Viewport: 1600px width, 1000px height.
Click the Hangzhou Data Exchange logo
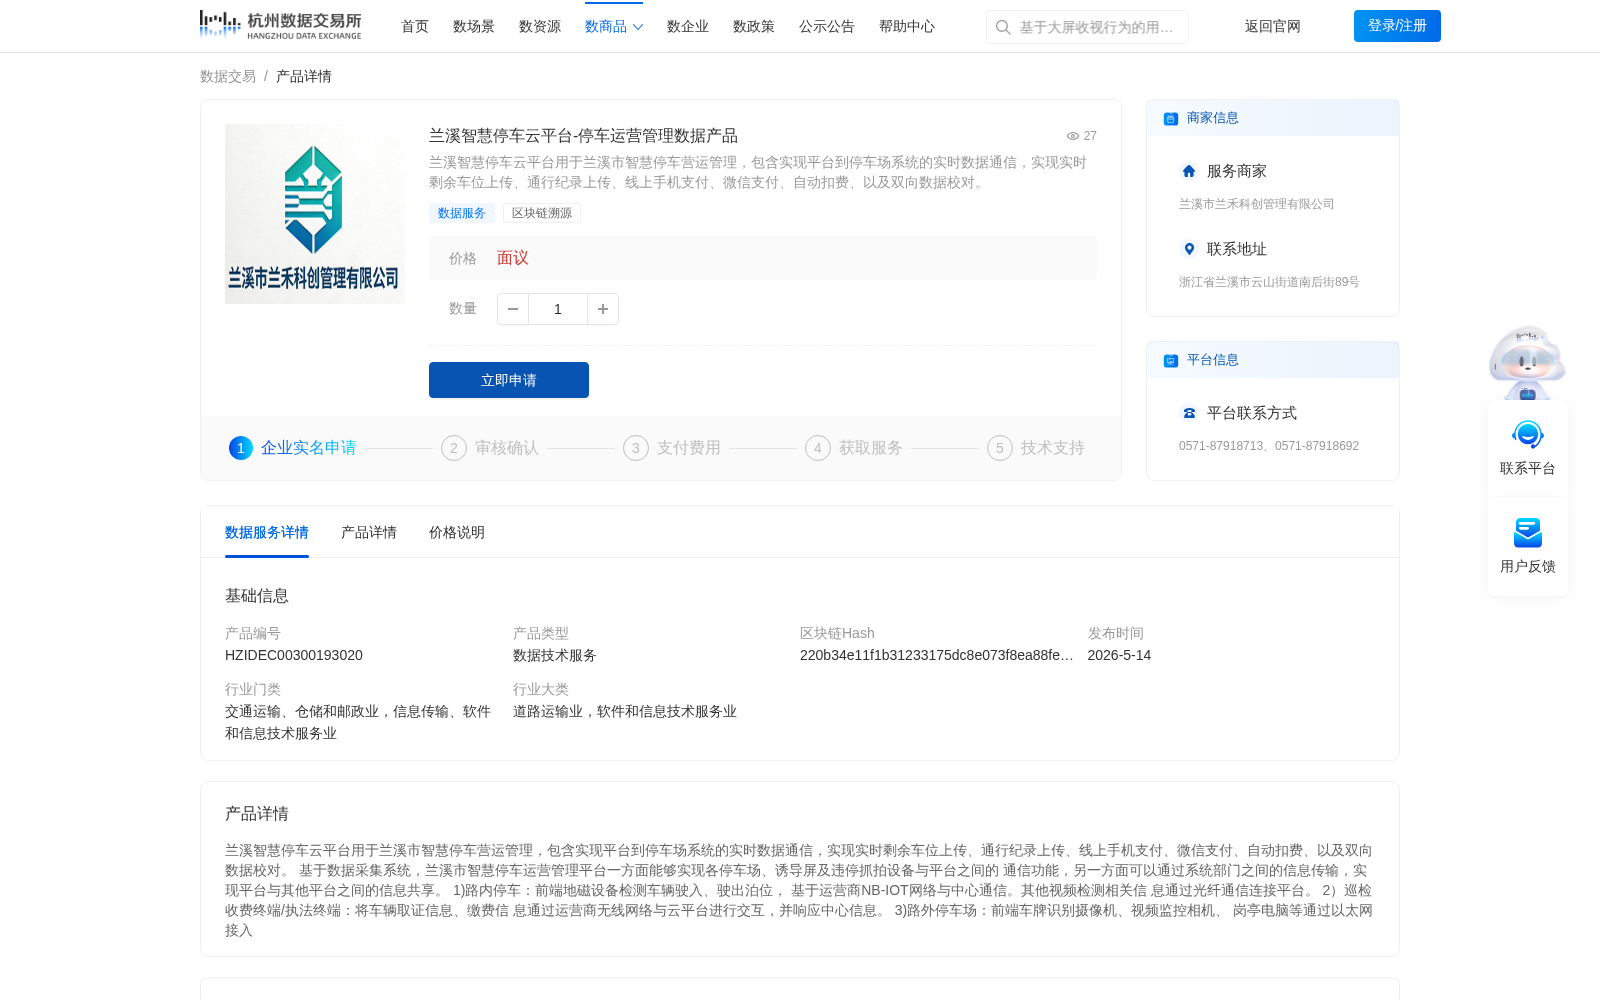(280, 25)
